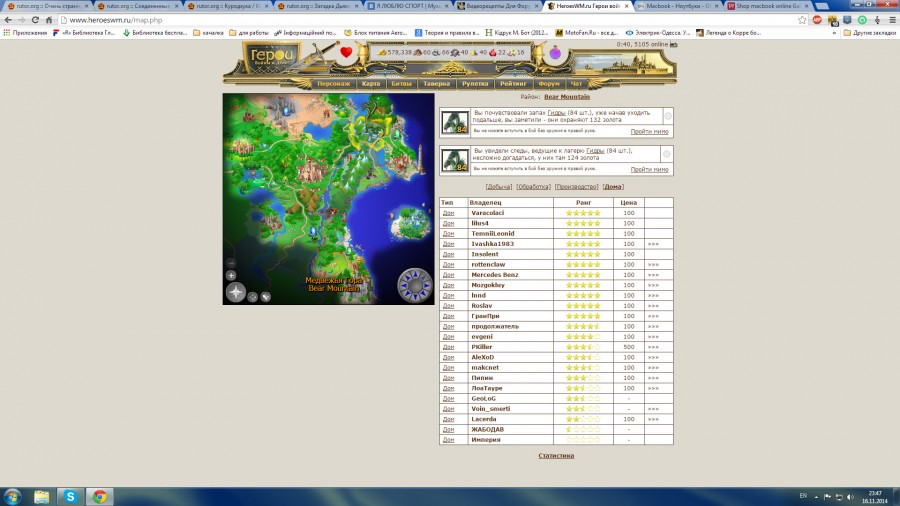This screenshot has width=900, height=506.
Task: Click the map navigation direction wheel
Action: coord(414,285)
